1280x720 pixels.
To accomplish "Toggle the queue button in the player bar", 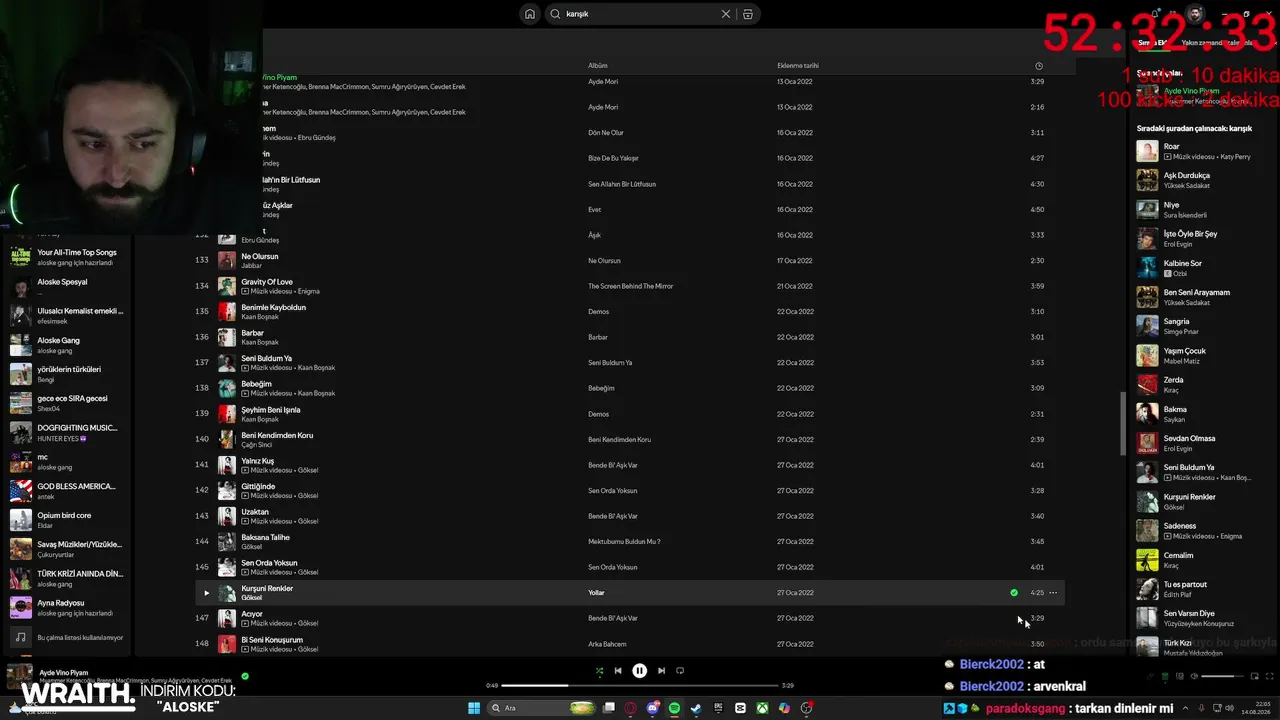I will click(1164, 677).
